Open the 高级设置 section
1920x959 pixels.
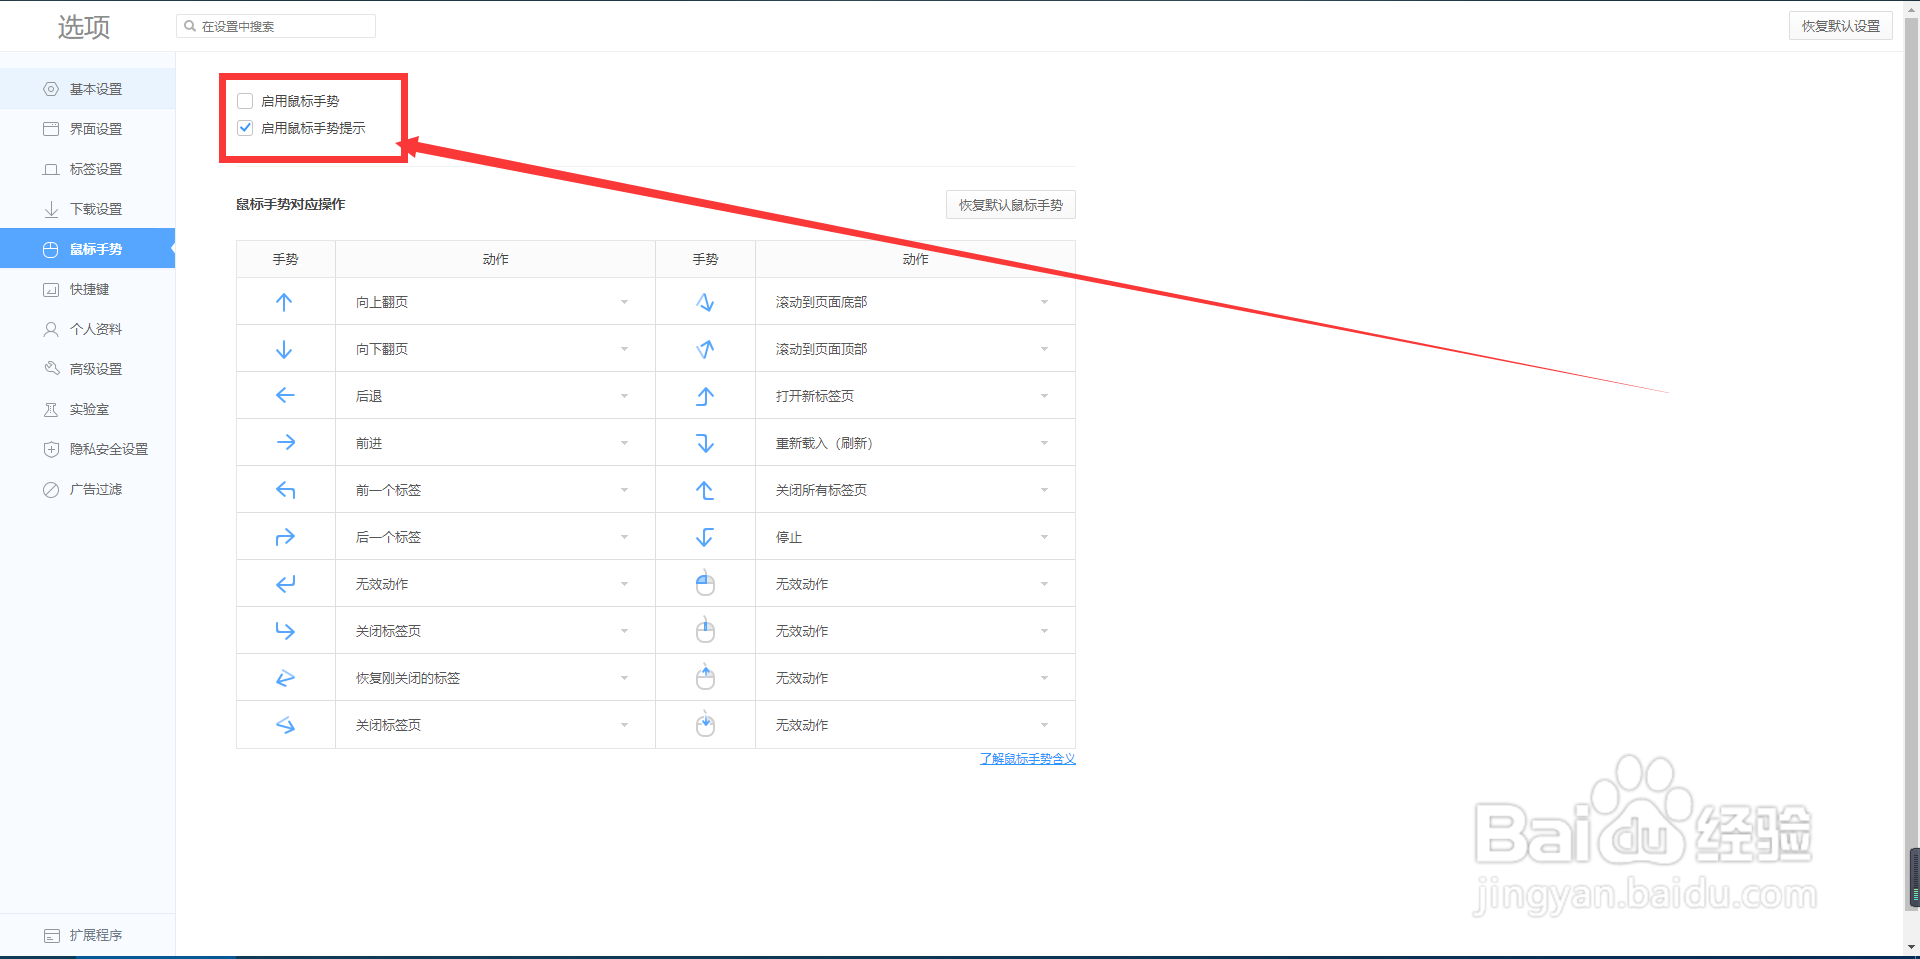[87, 369]
